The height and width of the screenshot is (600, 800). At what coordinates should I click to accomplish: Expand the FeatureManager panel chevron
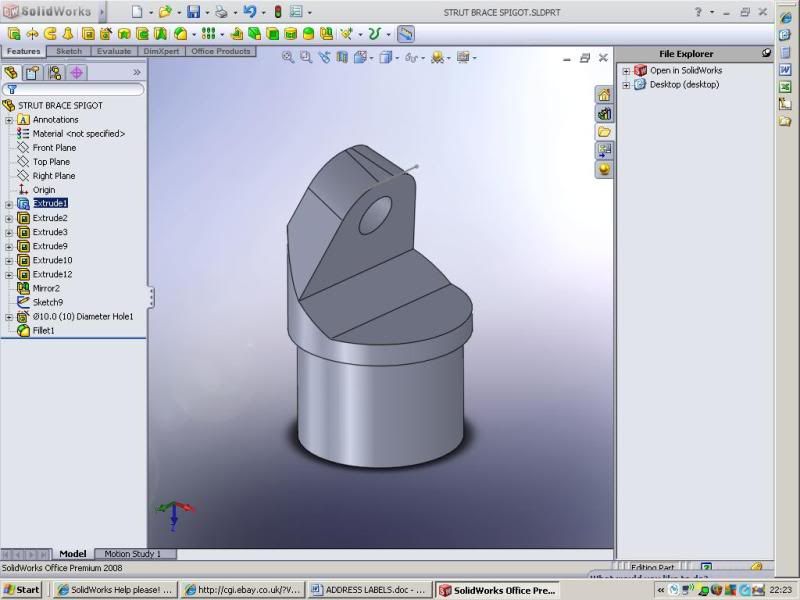tap(137, 72)
